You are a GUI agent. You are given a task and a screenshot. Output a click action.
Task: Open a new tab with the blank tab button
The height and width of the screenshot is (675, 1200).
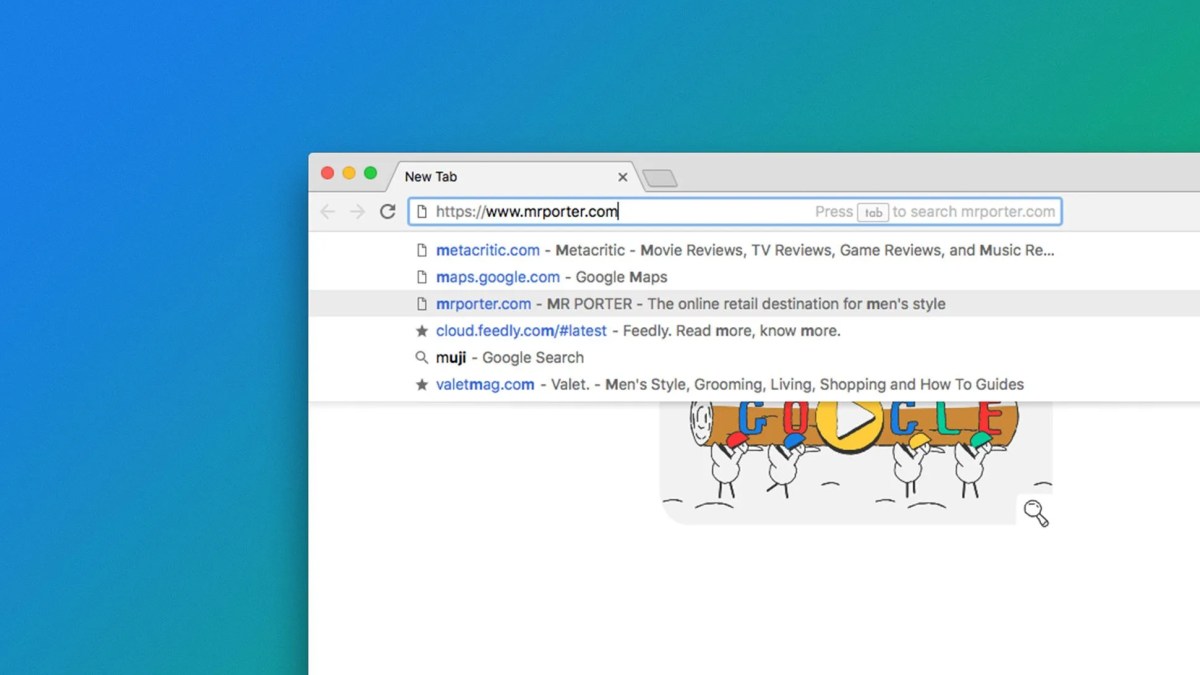(660, 178)
